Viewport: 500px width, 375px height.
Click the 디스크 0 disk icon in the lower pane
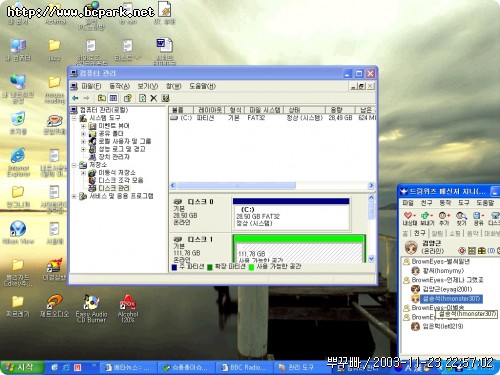click(x=178, y=202)
